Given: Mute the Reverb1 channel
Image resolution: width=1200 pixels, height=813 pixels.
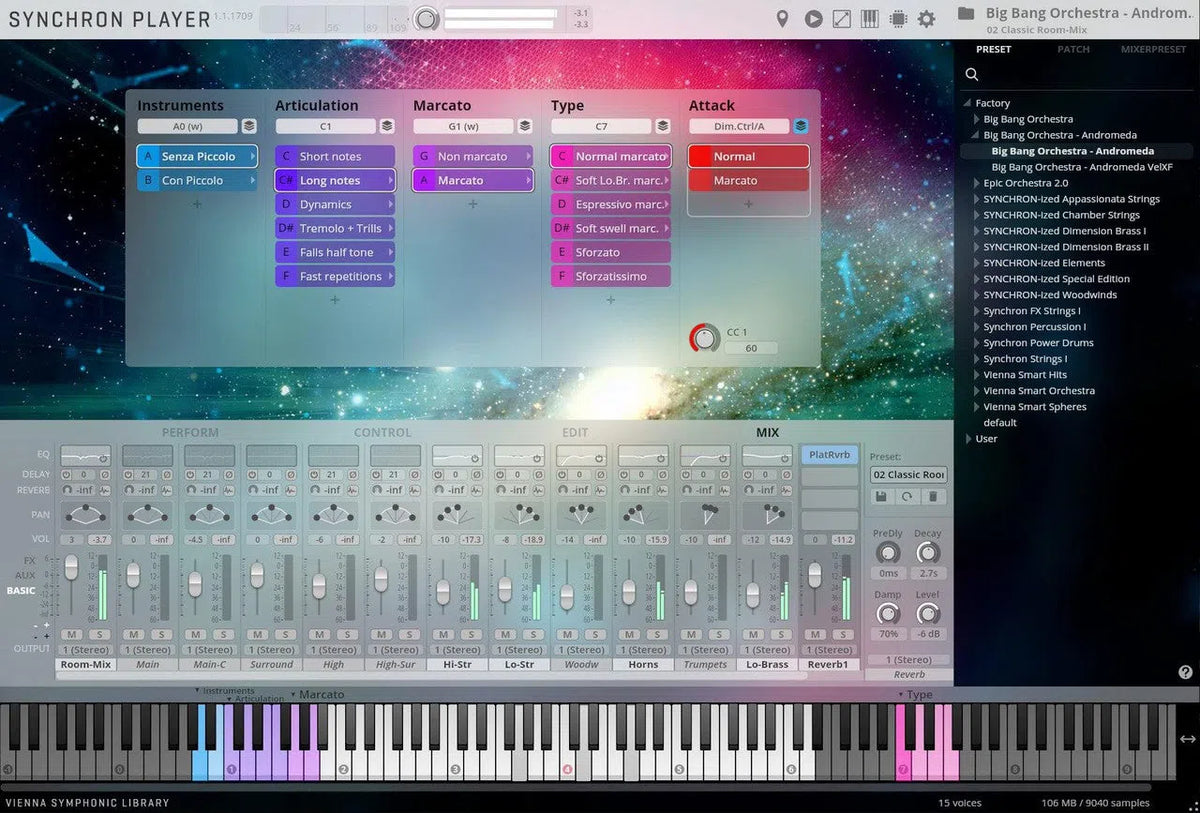Looking at the screenshot, I should tap(815, 634).
